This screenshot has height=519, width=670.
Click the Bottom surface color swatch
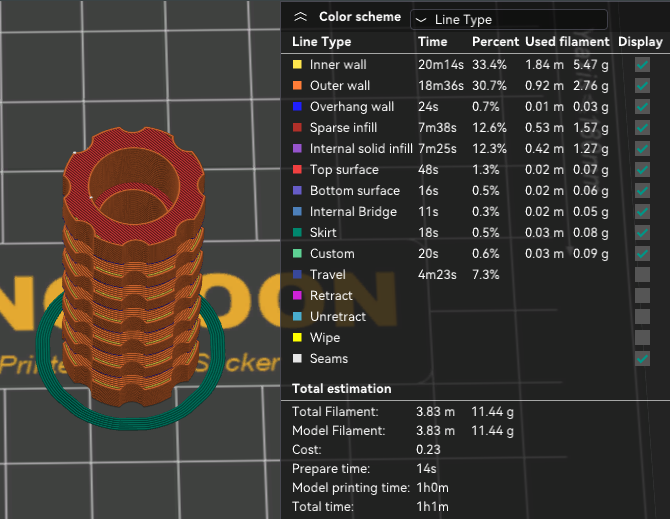(297, 190)
